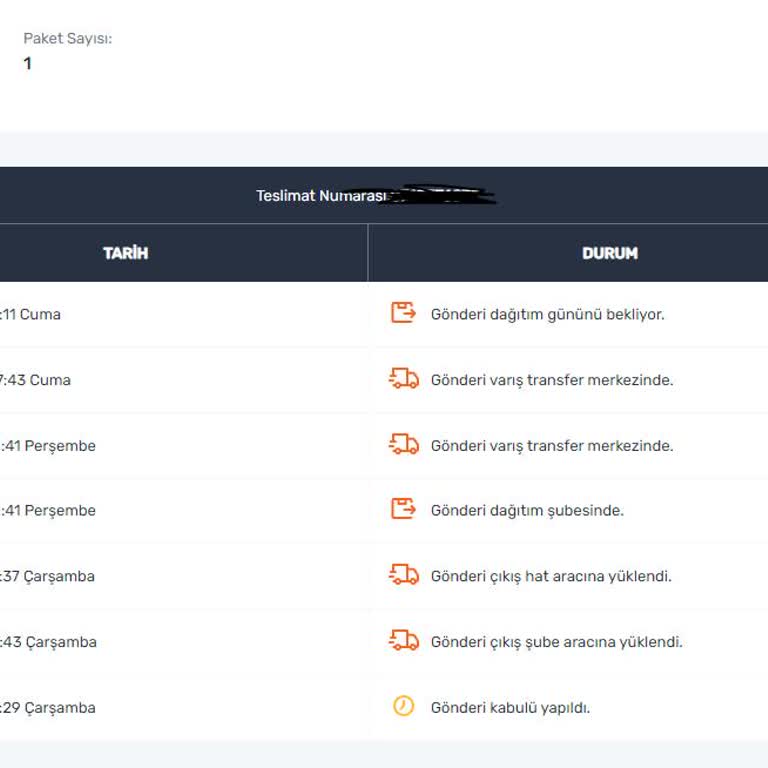This screenshot has height=768, width=768.
Task: Click 'Gönderi varış transfer merkezinde.' in the Perşembe row
Action: point(552,446)
